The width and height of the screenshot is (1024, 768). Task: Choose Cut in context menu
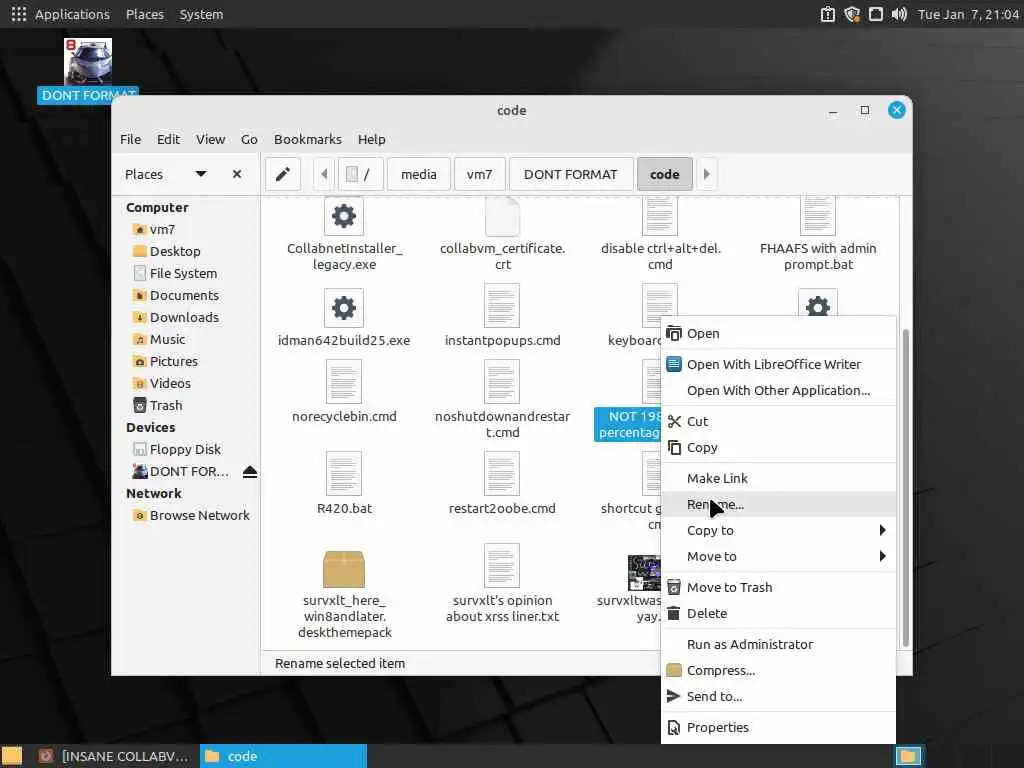[778, 421]
